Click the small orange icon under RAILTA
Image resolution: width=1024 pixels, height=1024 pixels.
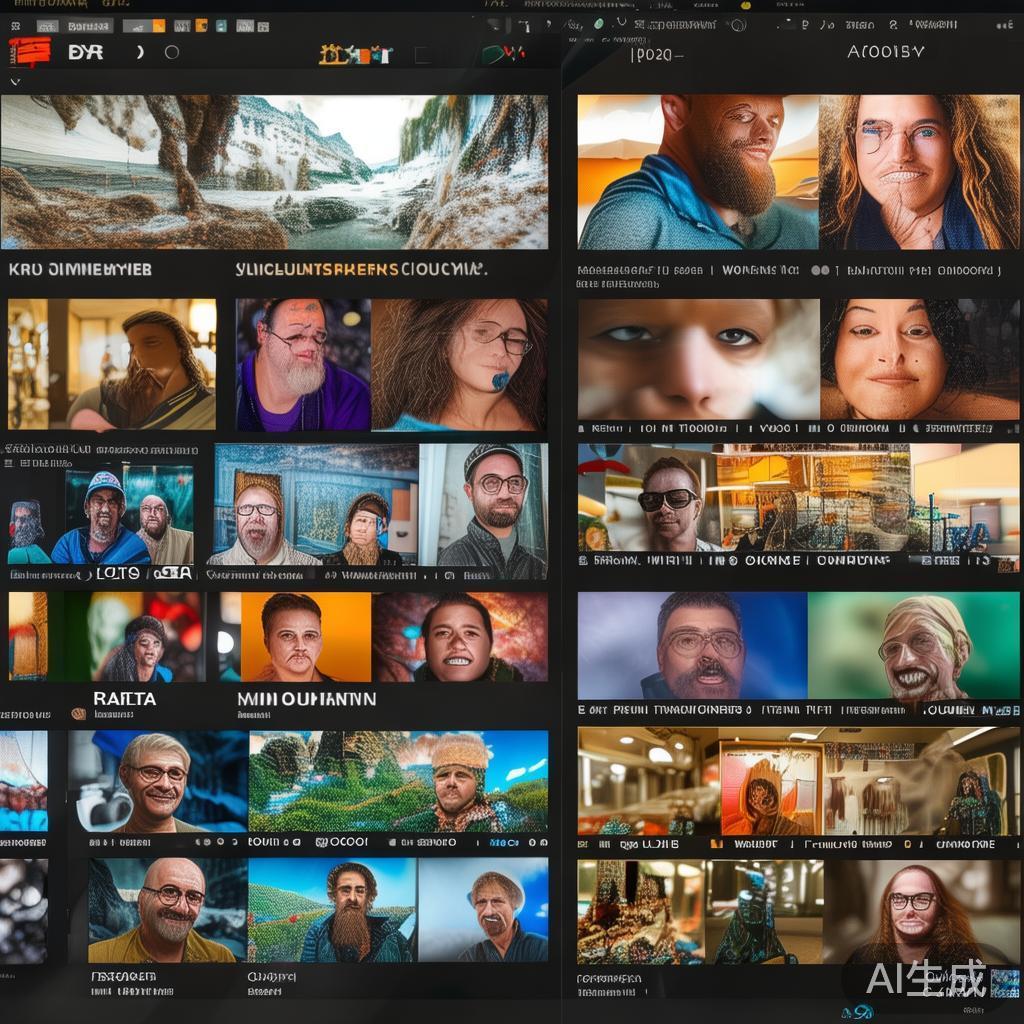[78, 714]
